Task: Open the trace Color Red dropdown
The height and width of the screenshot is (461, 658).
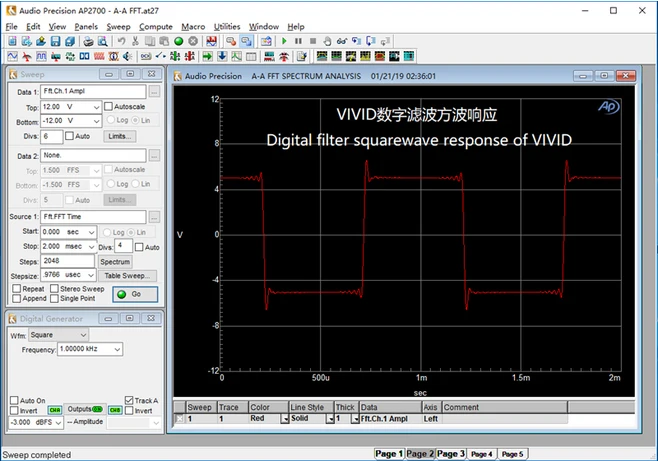Action: (285, 419)
